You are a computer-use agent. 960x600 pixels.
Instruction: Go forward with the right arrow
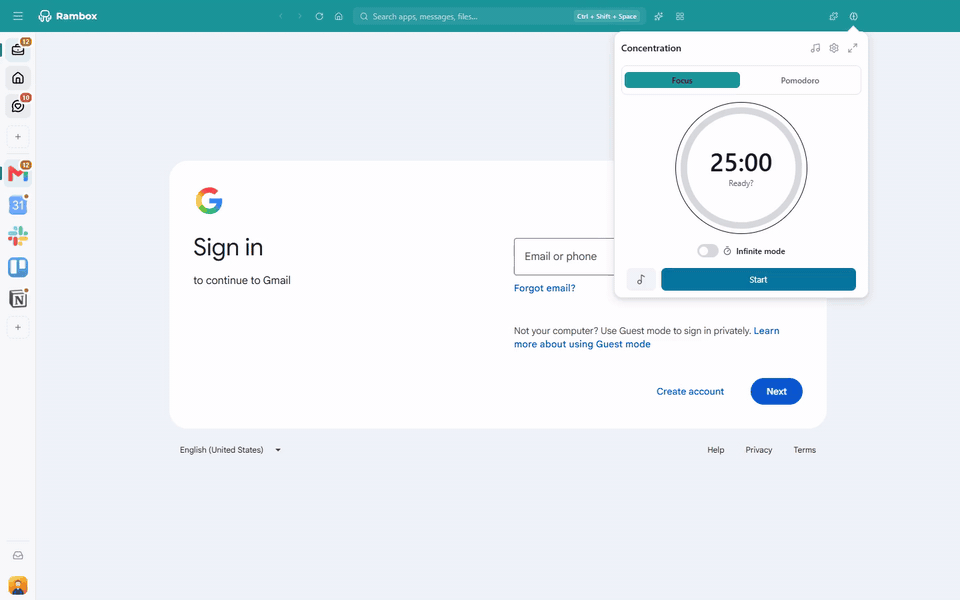300,17
